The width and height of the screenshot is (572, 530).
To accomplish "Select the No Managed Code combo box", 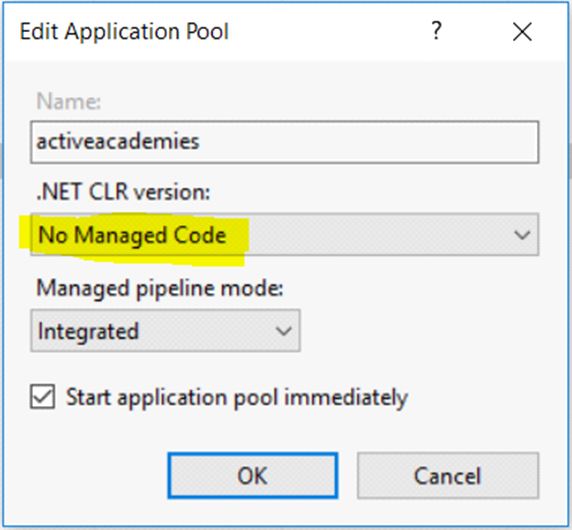I will point(285,235).
